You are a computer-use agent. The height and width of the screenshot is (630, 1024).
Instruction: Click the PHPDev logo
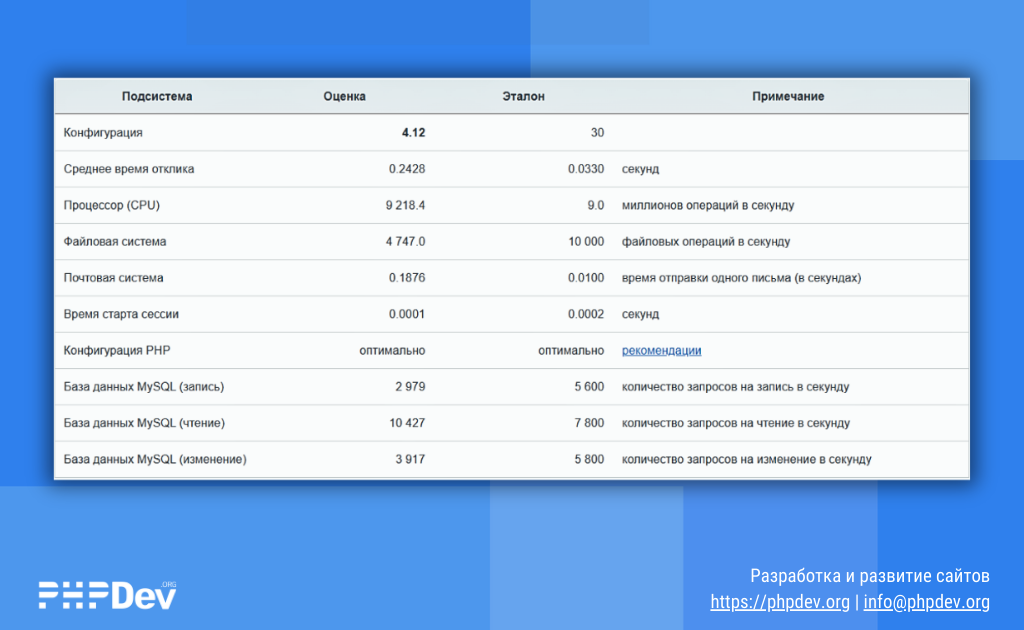tap(108, 595)
